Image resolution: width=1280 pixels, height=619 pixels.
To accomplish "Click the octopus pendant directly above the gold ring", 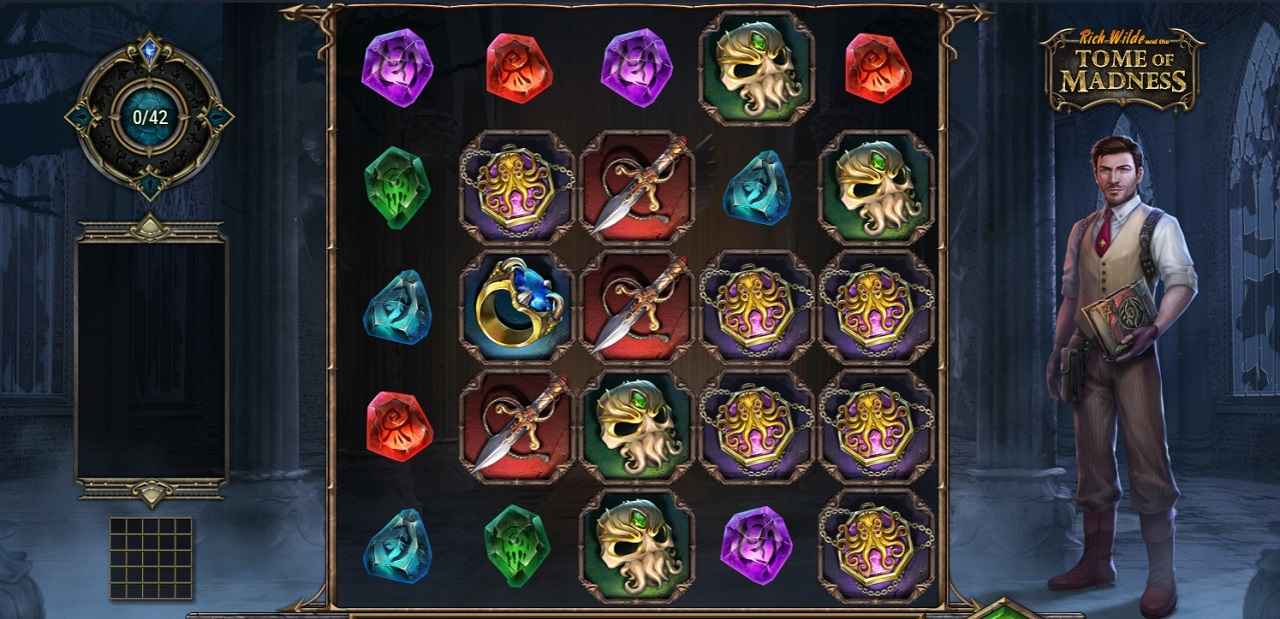I will tap(517, 187).
